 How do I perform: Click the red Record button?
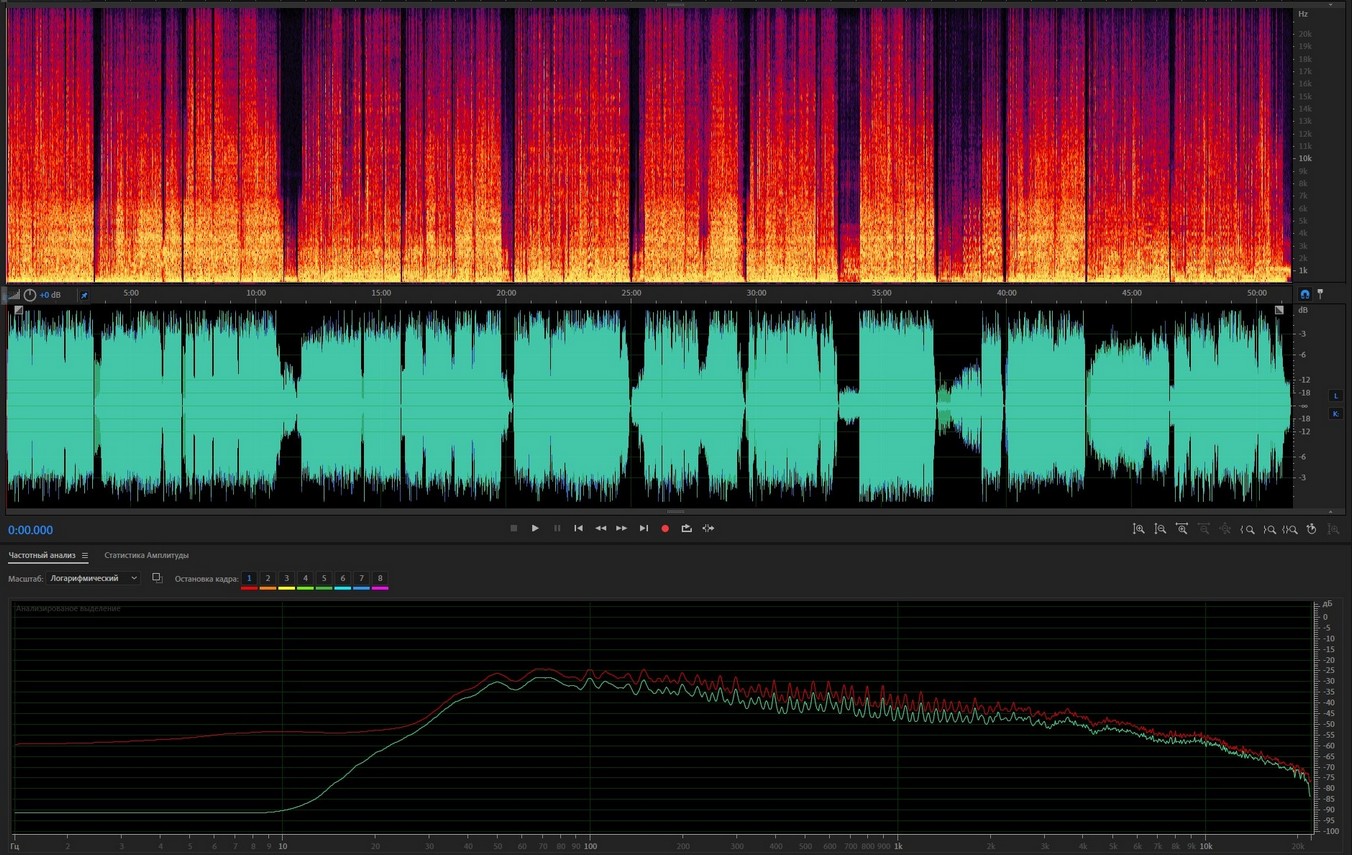(665, 528)
